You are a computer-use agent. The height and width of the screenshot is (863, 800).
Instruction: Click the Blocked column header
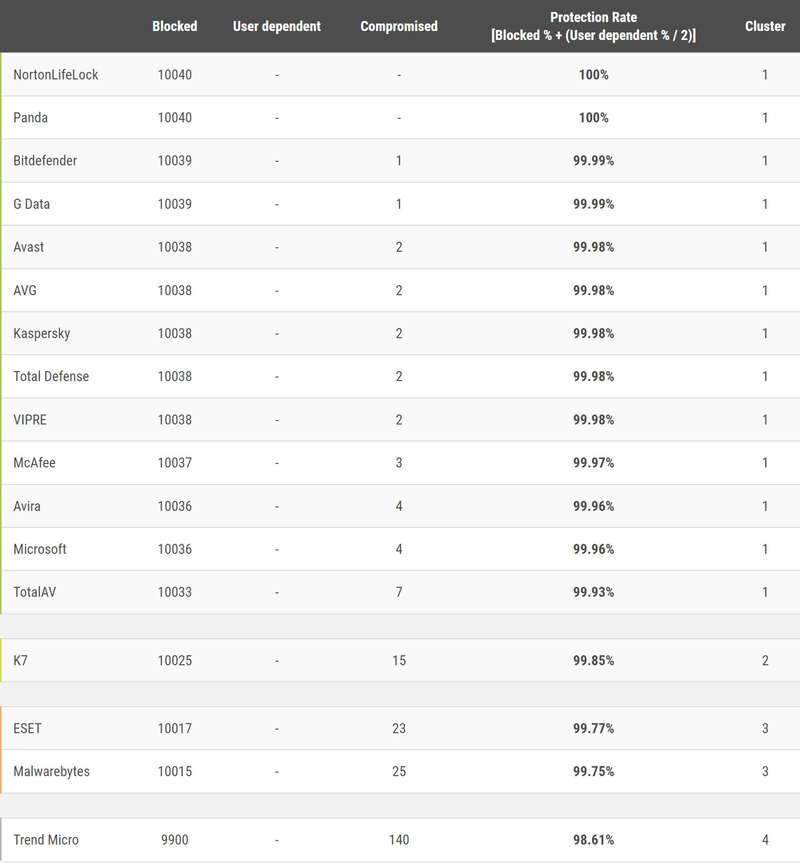click(x=175, y=26)
